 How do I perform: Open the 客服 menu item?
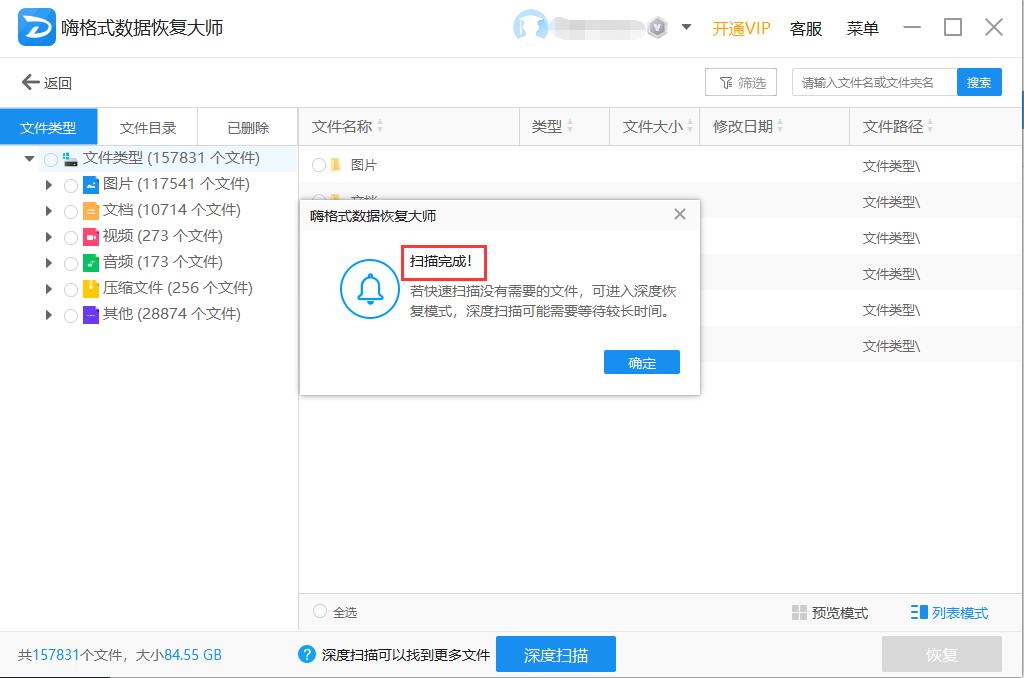[806, 29]
